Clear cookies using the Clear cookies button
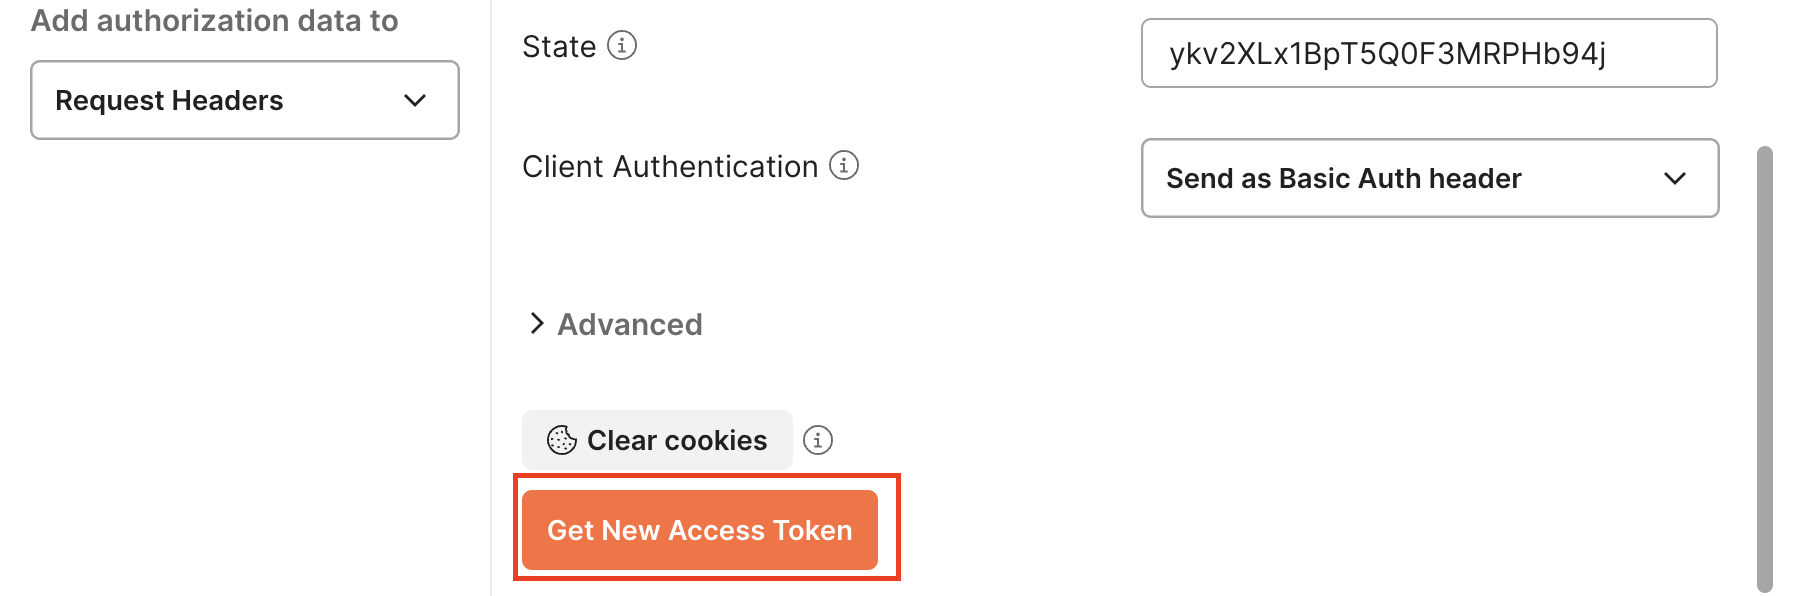Image resolution: width=1798 pixels, height=596 pixels. (657, 440)
